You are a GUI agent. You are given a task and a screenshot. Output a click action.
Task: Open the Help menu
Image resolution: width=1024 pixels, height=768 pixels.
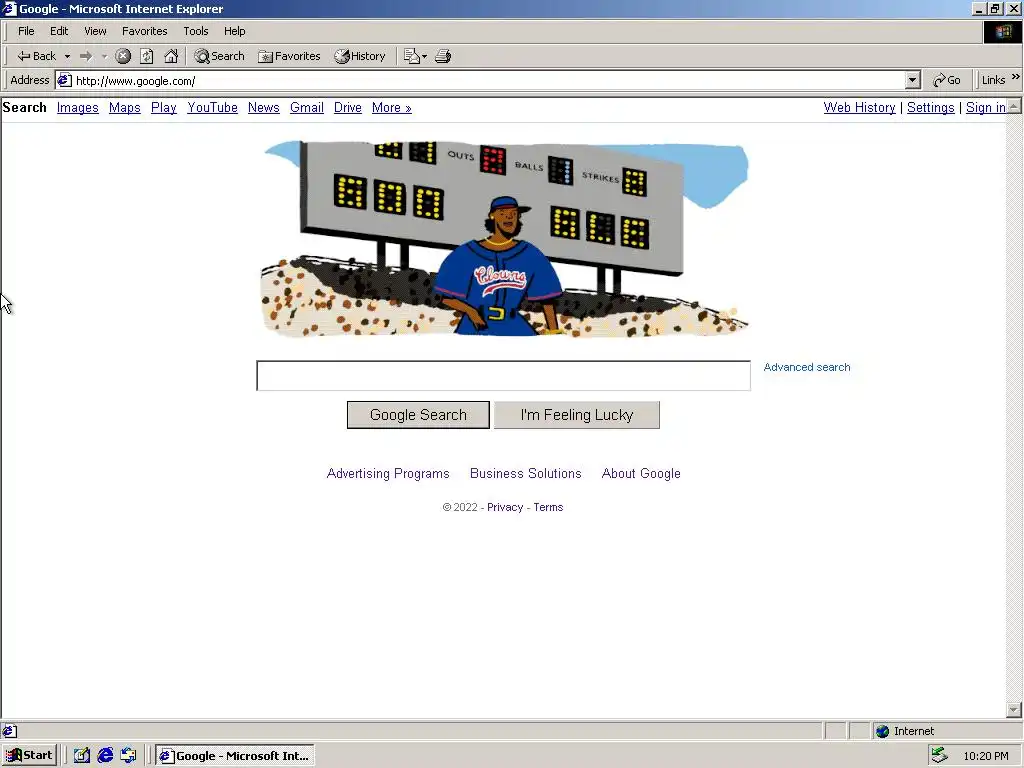[x=234, y=31]
